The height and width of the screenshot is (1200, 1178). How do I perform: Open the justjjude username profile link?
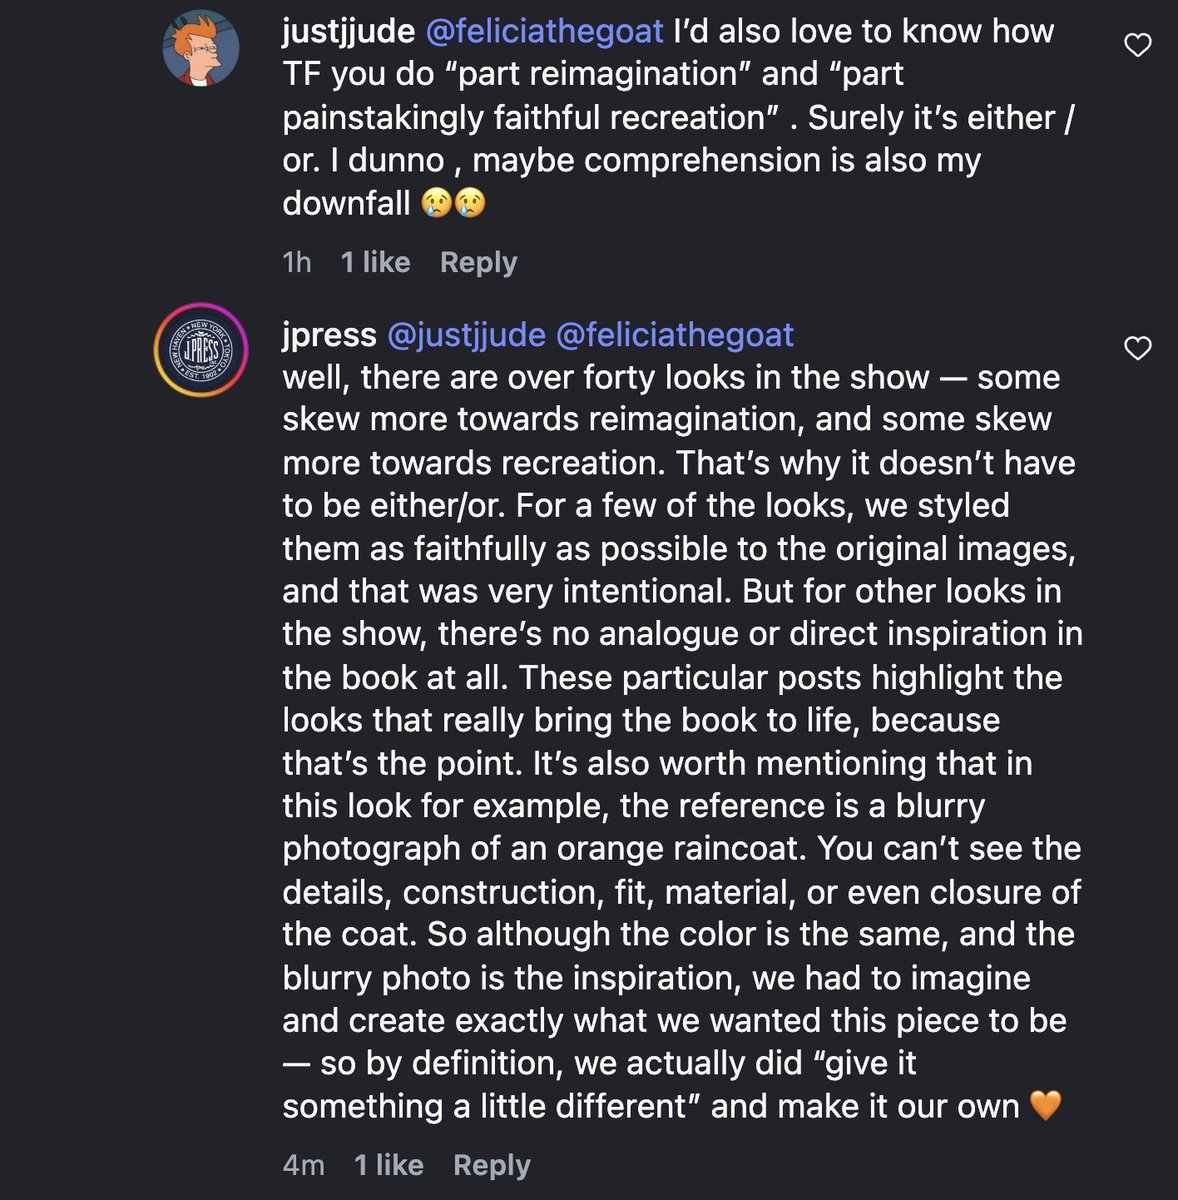(x=348, y=31)
